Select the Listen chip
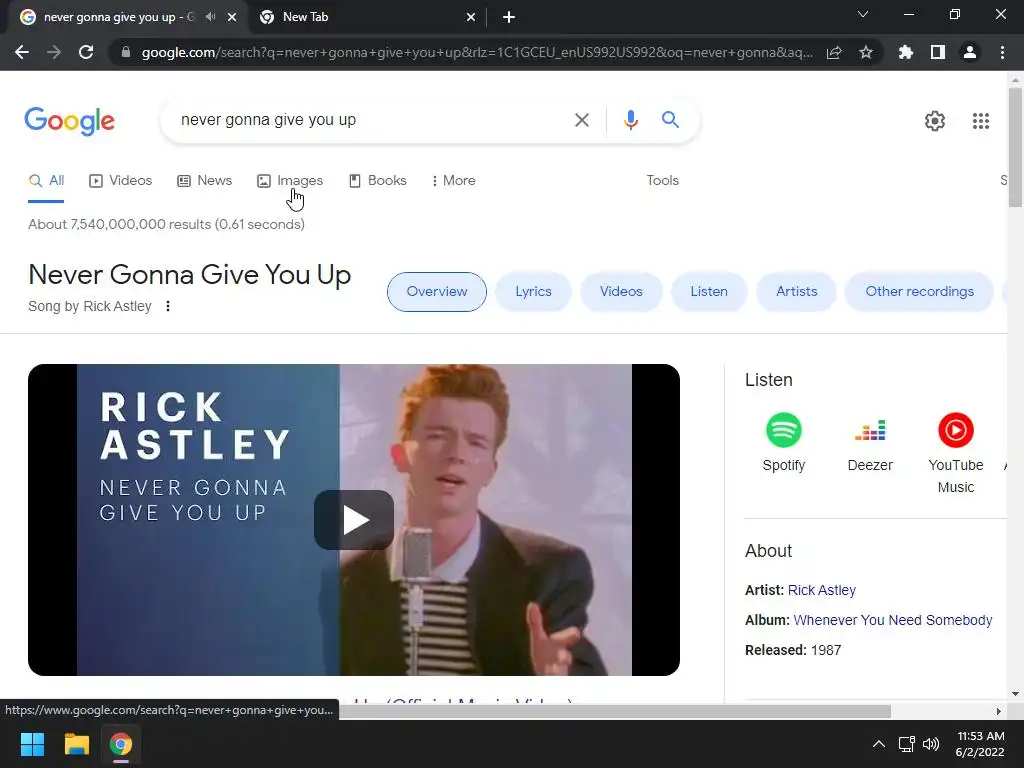 pos(709,292)
